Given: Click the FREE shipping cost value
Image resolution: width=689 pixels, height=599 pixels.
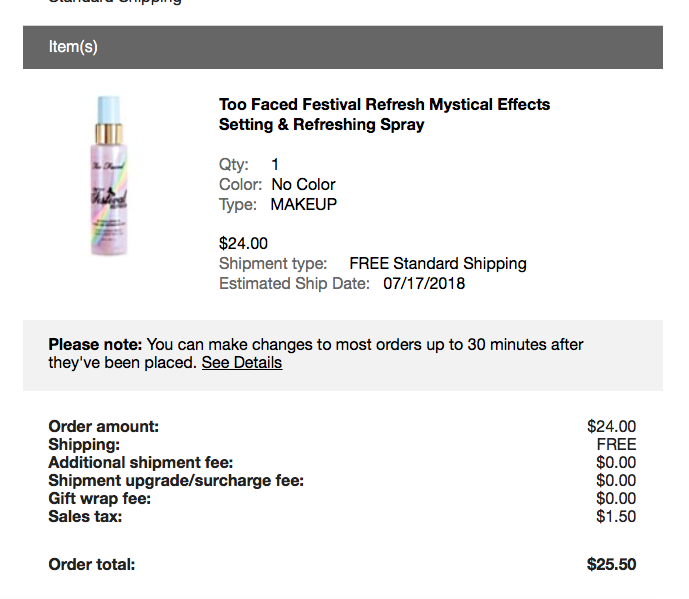Looking at the screenshot, I should pos(616,445).
